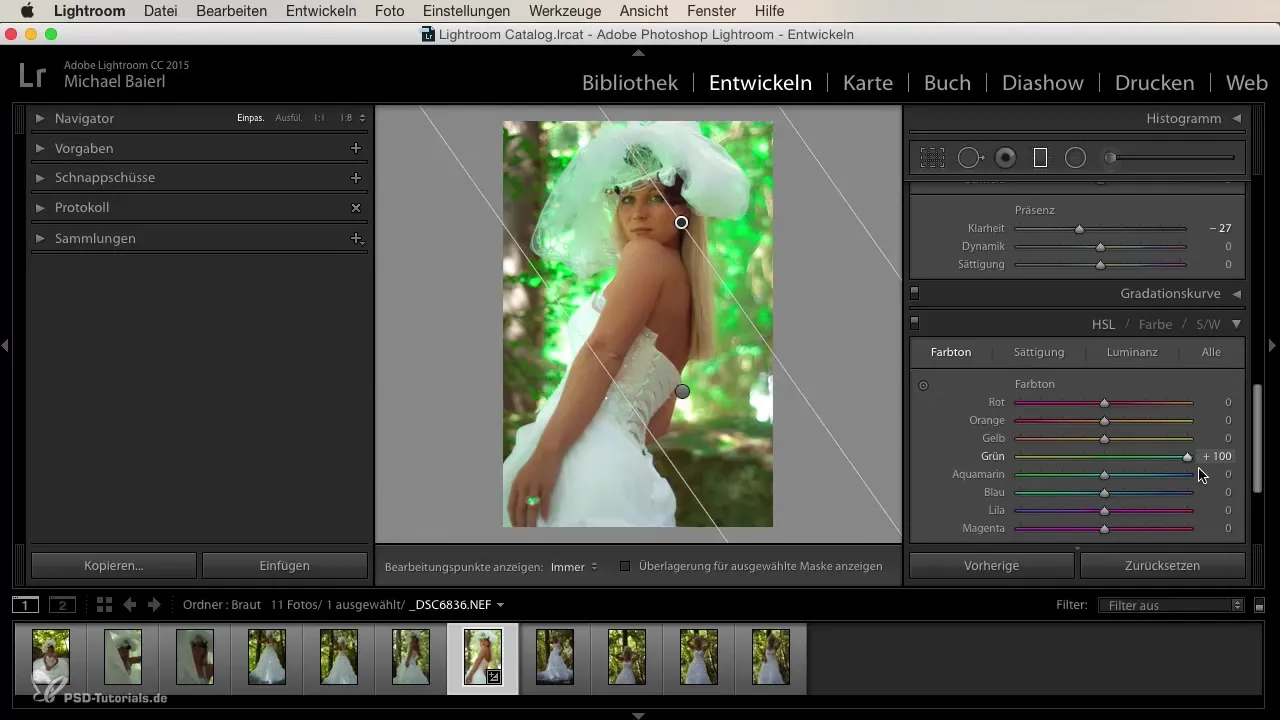Collapse the Histogramm panel

click(x=1237, y=118)
